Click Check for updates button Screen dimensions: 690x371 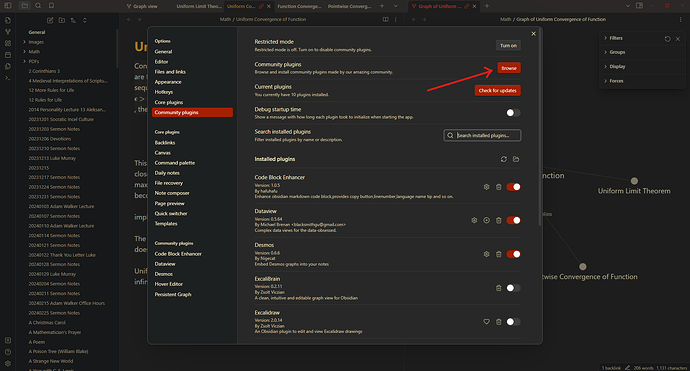click(x=497, y=90)
